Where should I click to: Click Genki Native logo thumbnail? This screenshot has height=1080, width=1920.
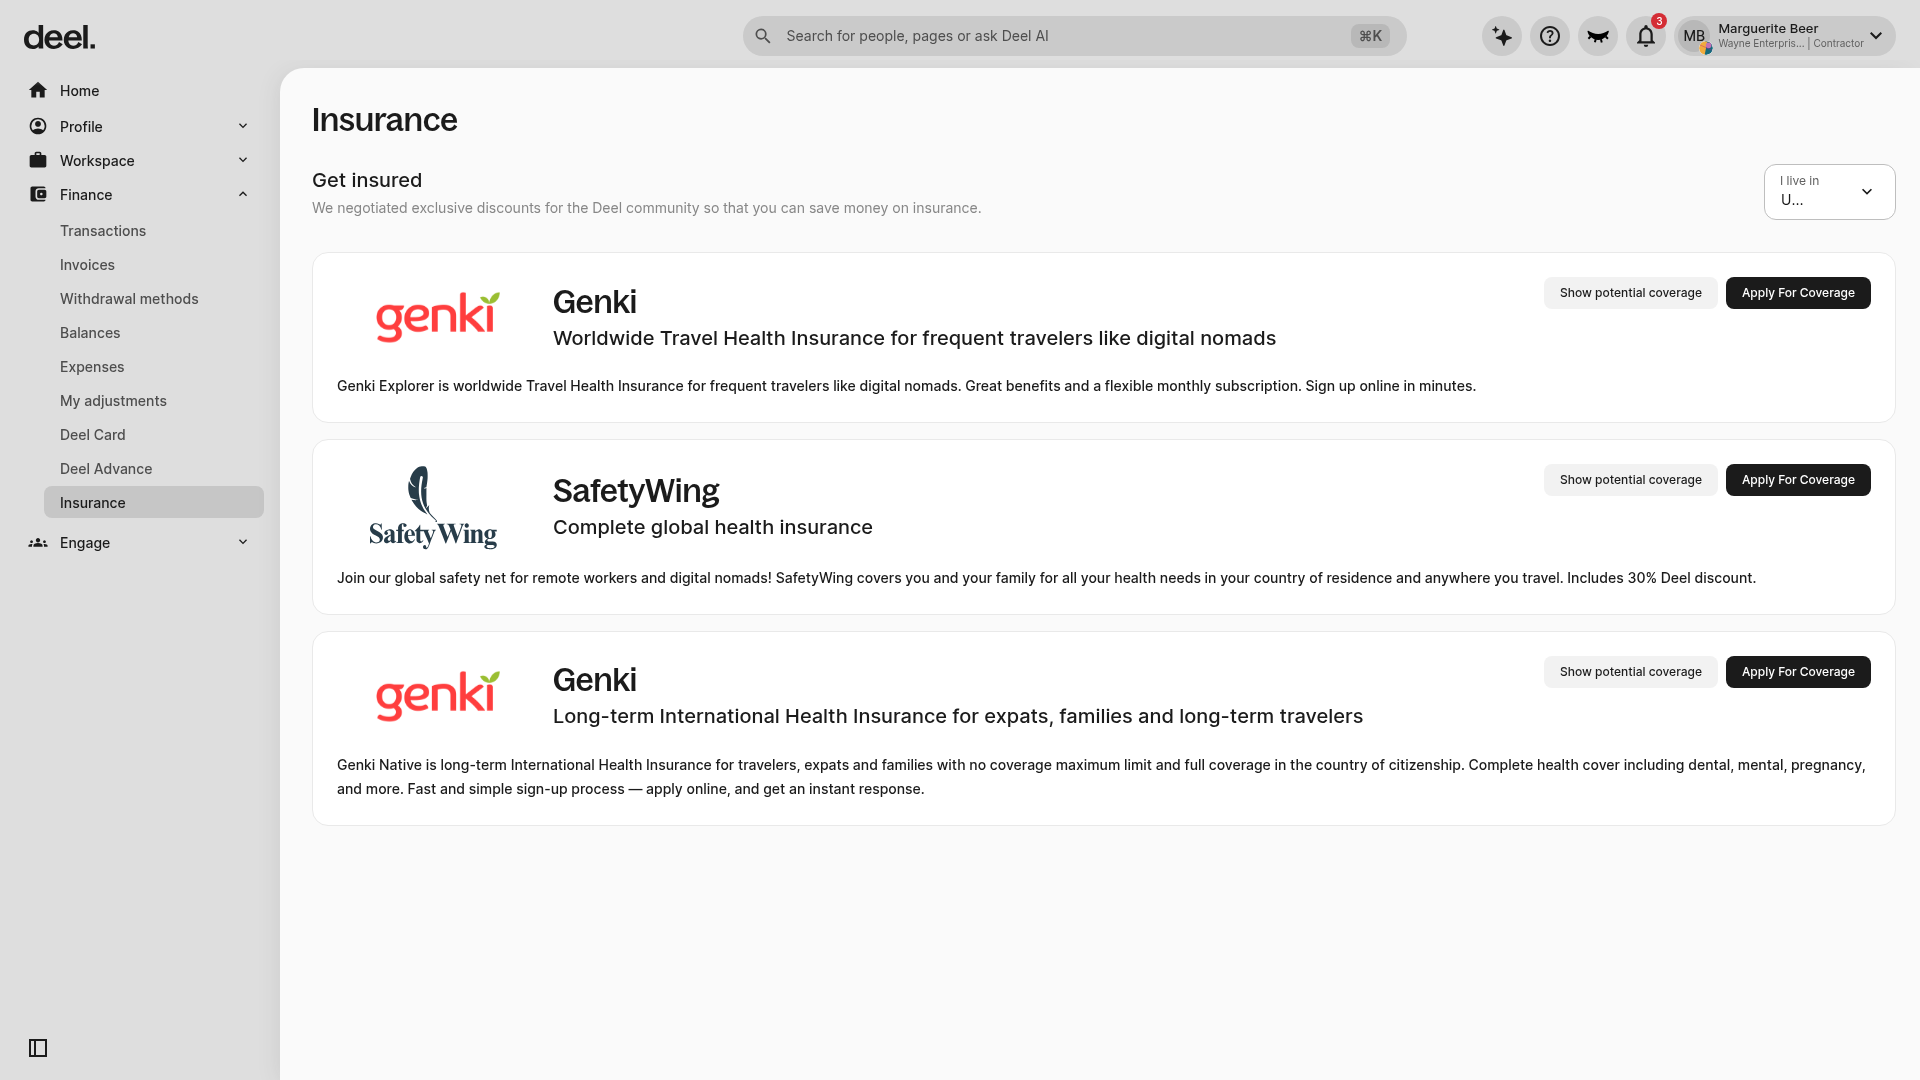point(437,696)
